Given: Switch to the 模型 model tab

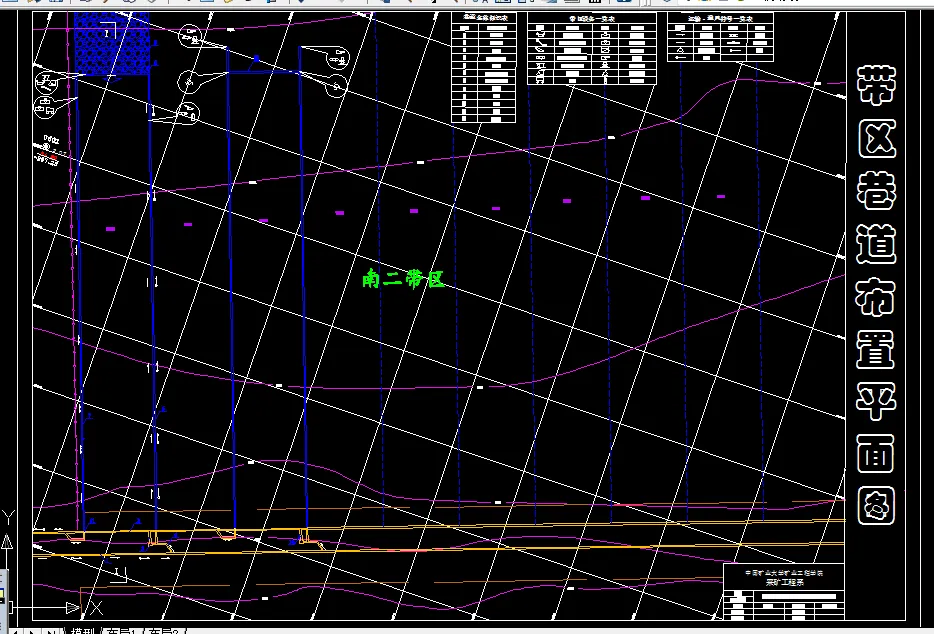Looking at the screenshot, I should point(84,630).
